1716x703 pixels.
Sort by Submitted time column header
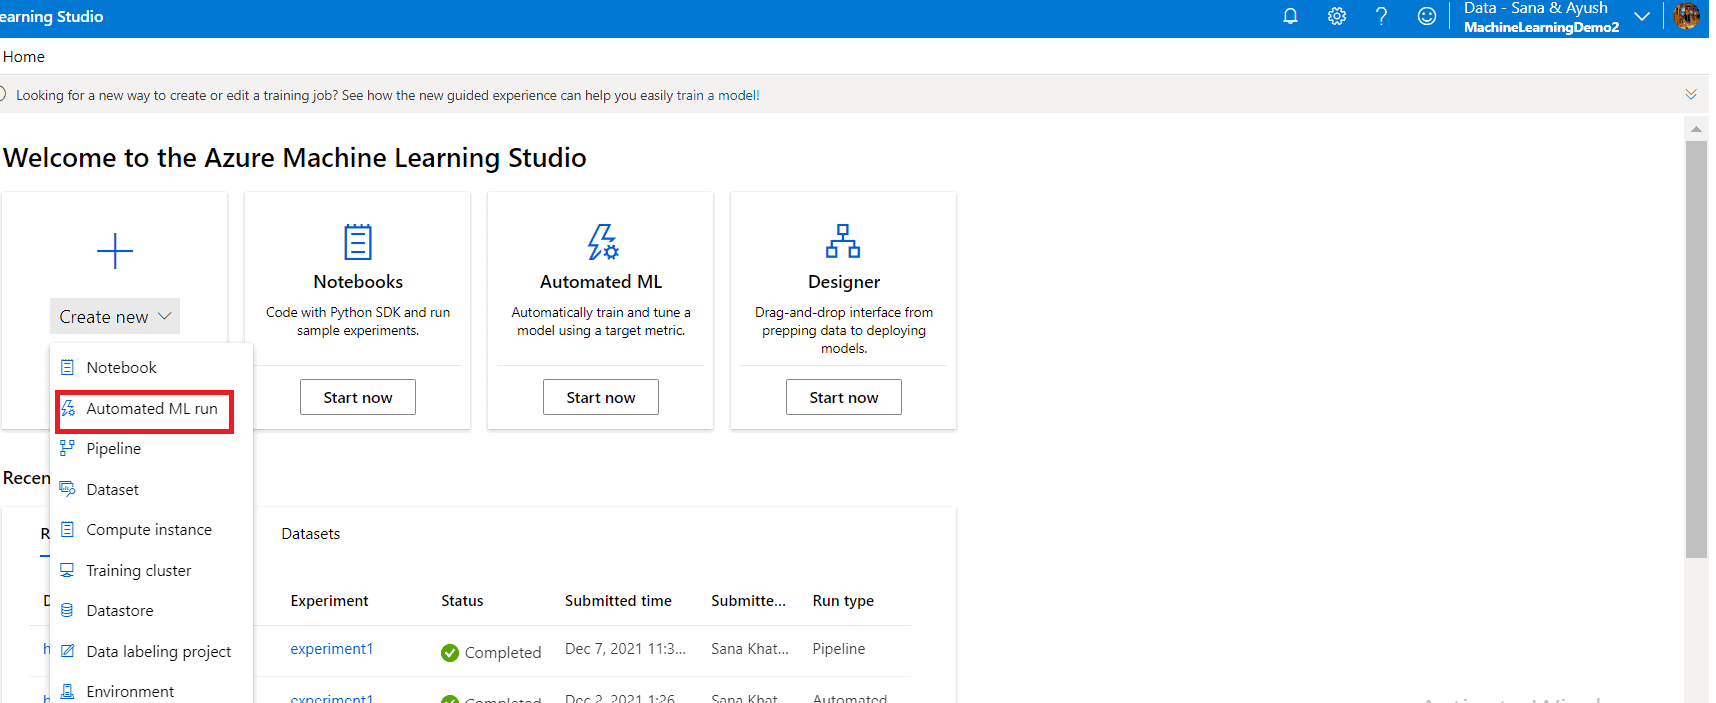pos(618,601)
